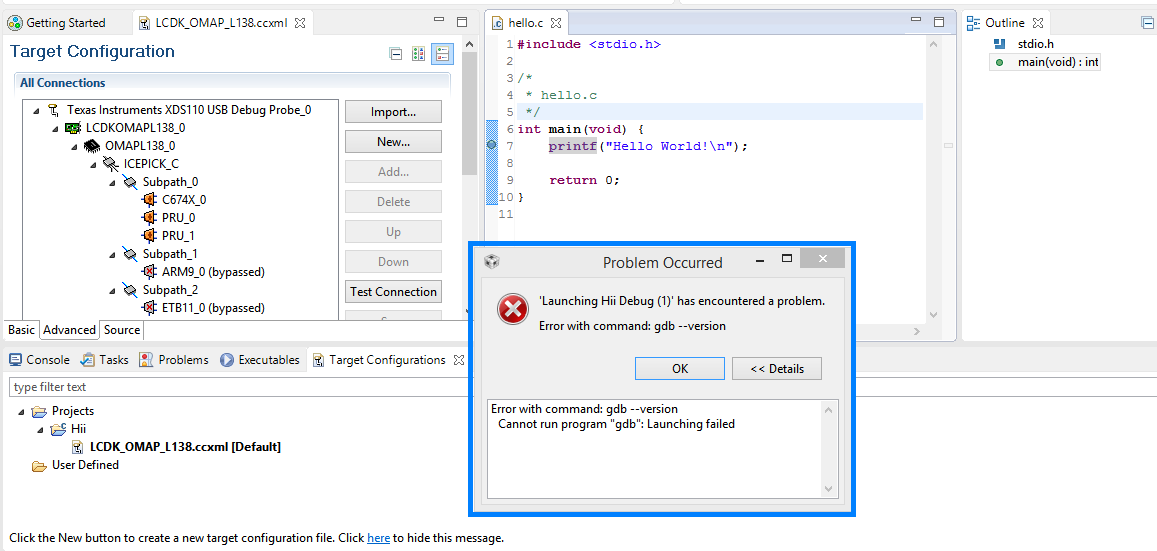Image resolution: width=1157 pixels, height=551 pixels.
Task: Collapse the OMAPL138_0 device node
Action: pos(74,146)
